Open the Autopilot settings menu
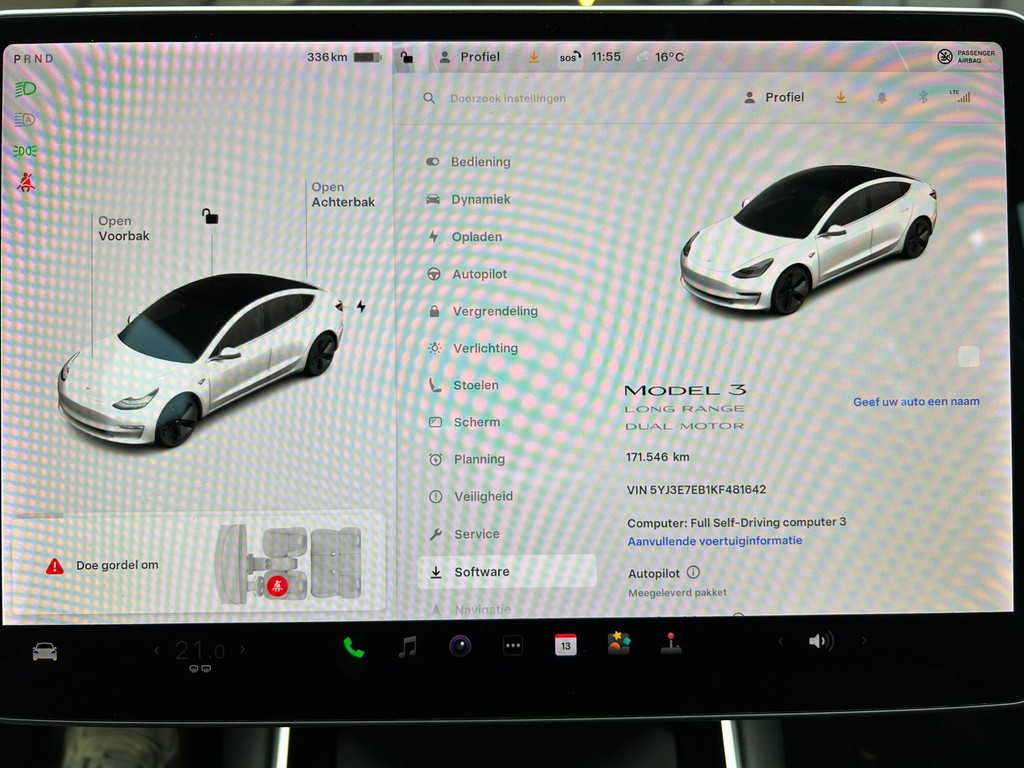Screen dimensions: 1024x768 (x=479, y=274)
